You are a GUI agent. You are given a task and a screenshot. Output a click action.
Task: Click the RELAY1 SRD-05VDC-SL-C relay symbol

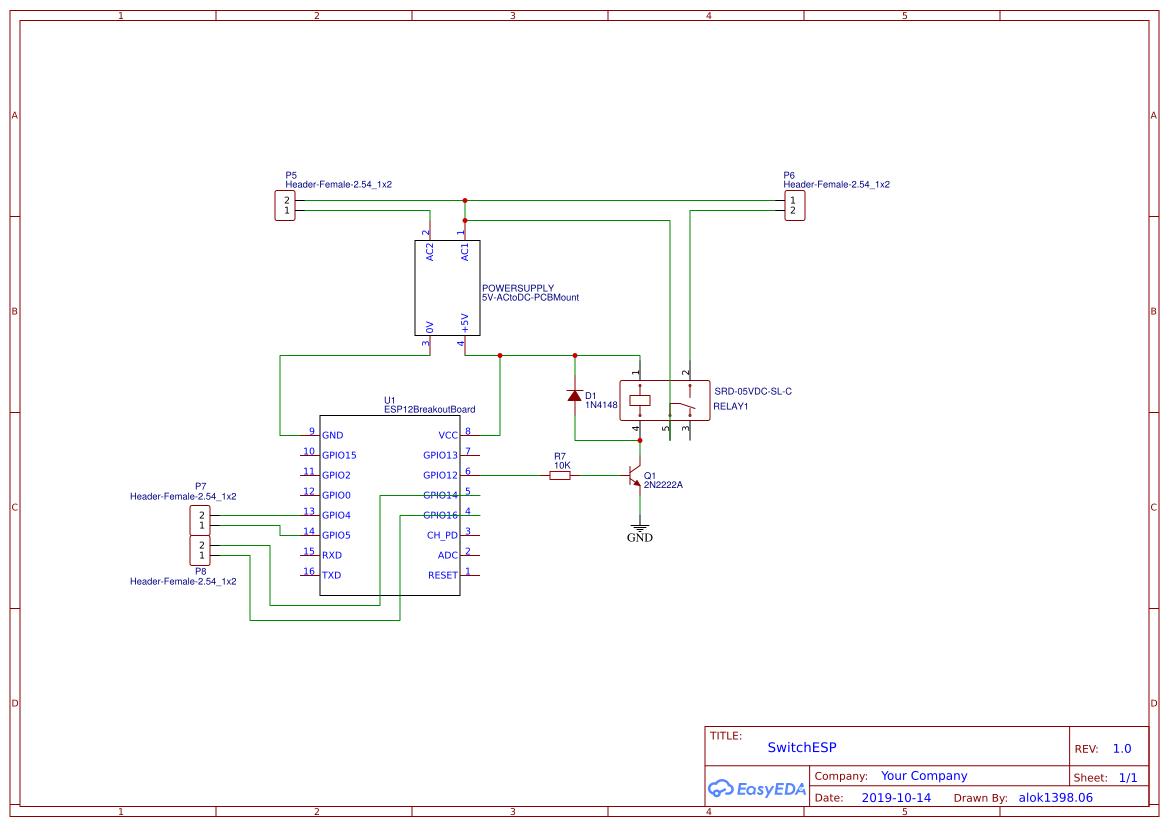pos(665,399)
